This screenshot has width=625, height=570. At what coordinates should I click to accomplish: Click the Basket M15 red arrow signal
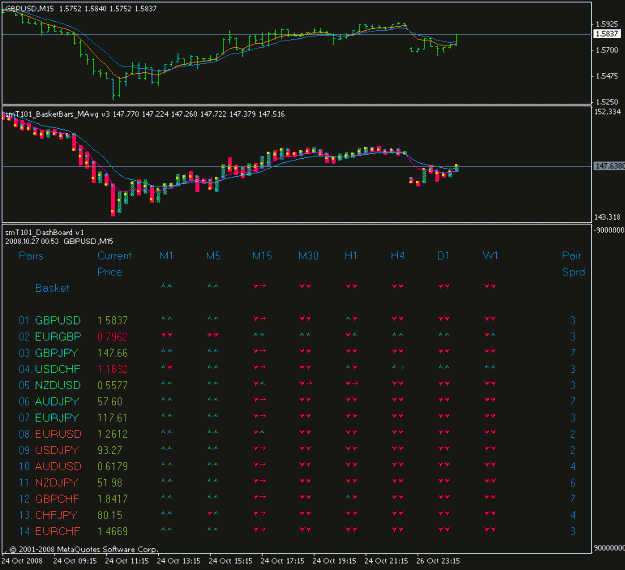click(259, 286)
